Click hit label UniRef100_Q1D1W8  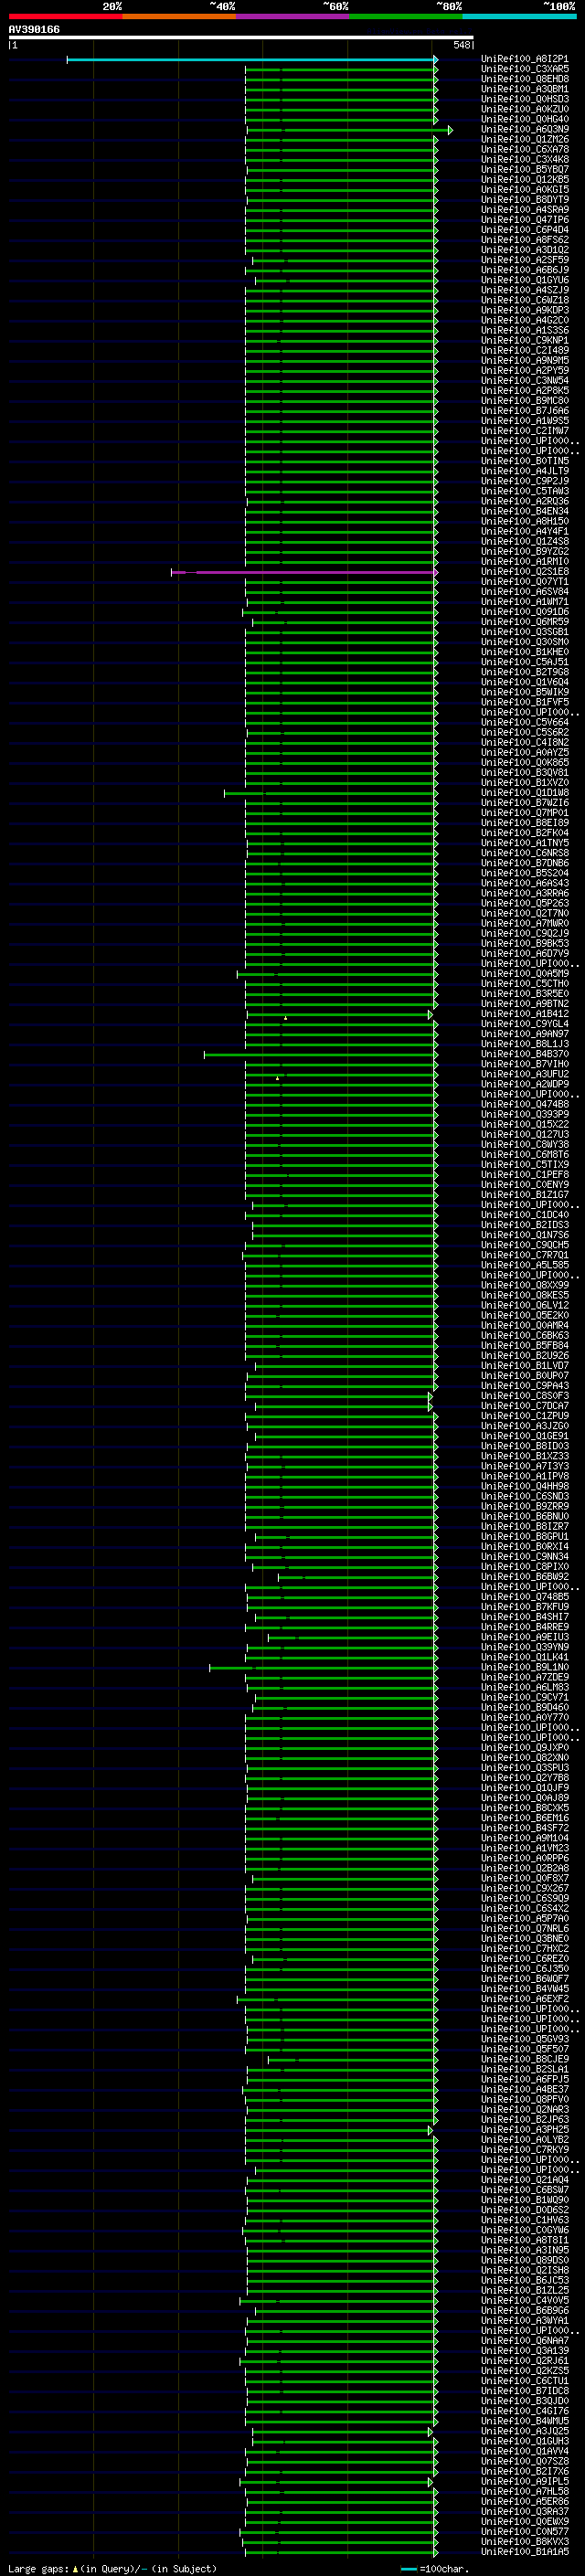coord(524,793)
